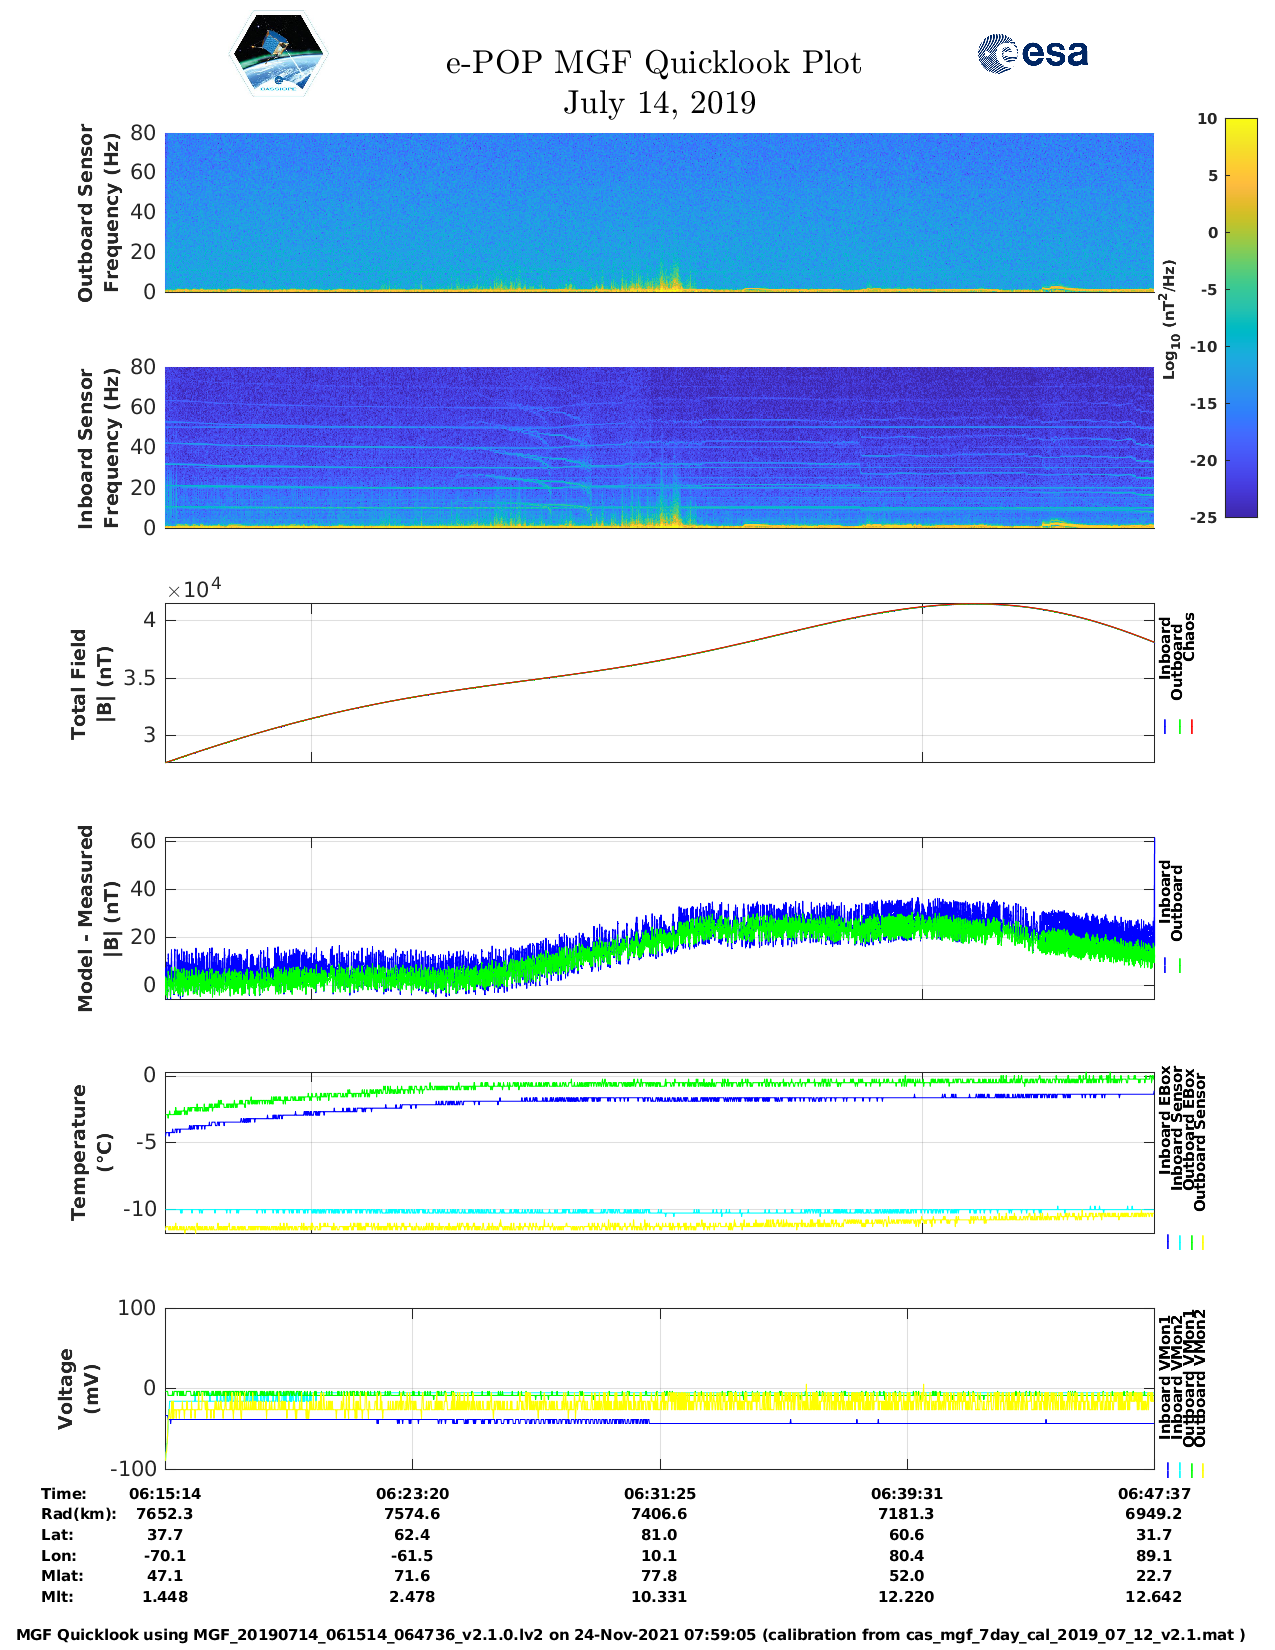Click the 06:39:31 time tick label
Viewport: 1275px width, 1650px height.
pos(906,1493)
